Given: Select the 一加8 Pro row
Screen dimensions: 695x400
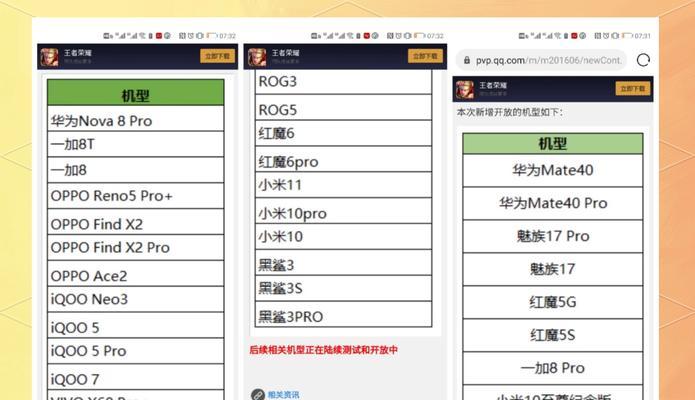Looking at the screenshot, I should [x=552, y=368].
